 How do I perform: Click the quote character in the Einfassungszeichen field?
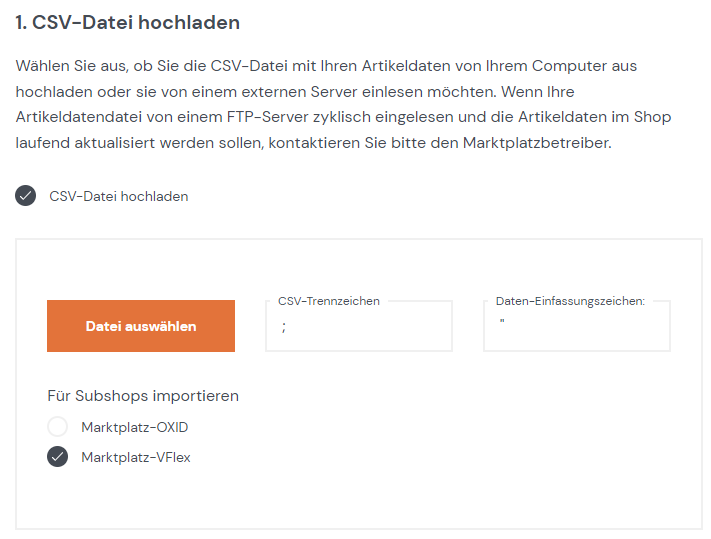coord(502,321)
